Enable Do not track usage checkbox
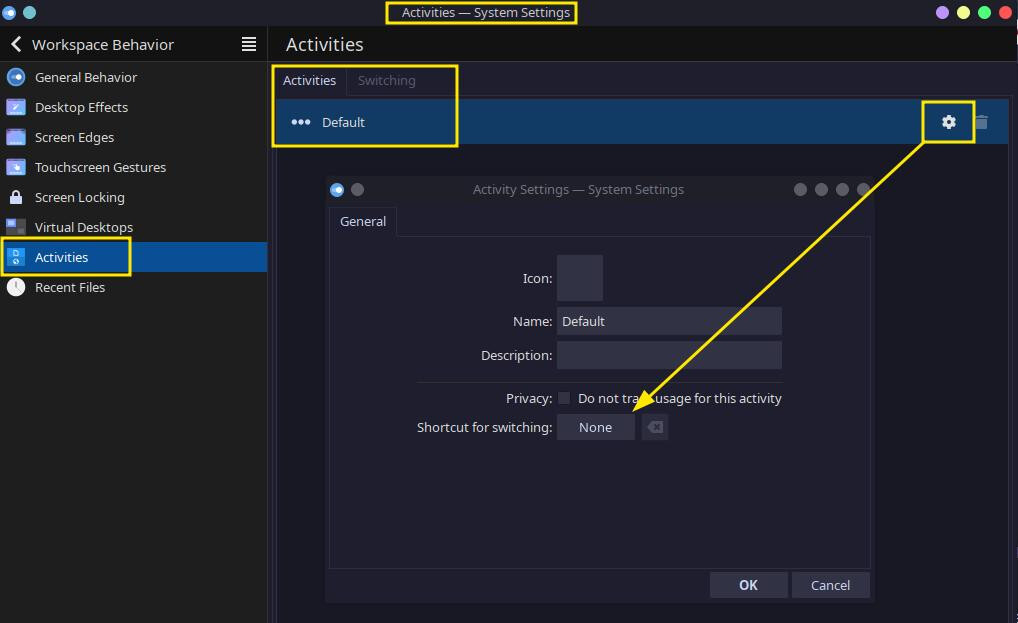This screenshot has height=623, width=1018. 564,398
